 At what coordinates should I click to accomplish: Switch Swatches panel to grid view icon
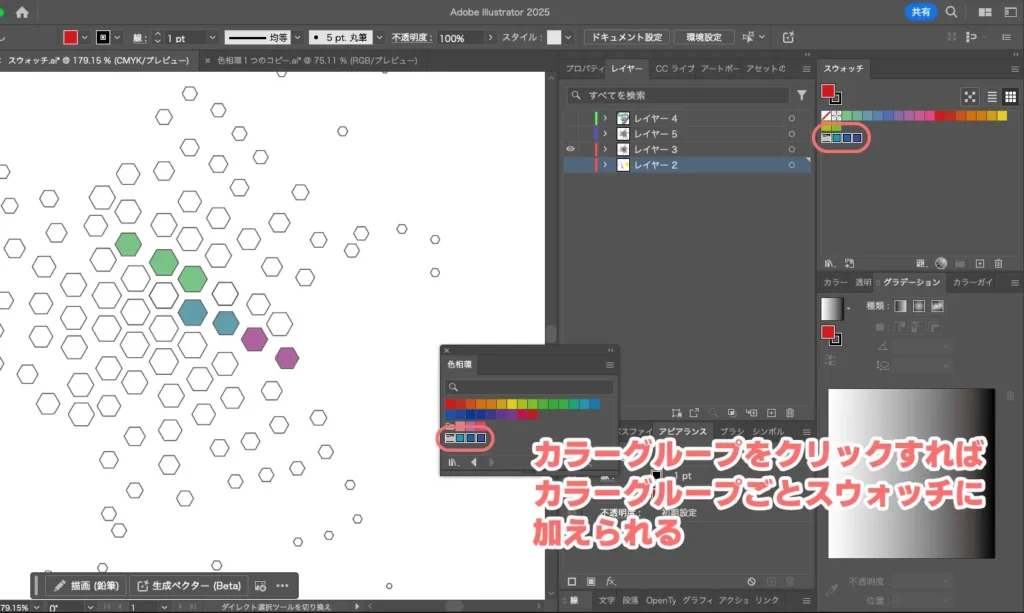point(1011,96)
